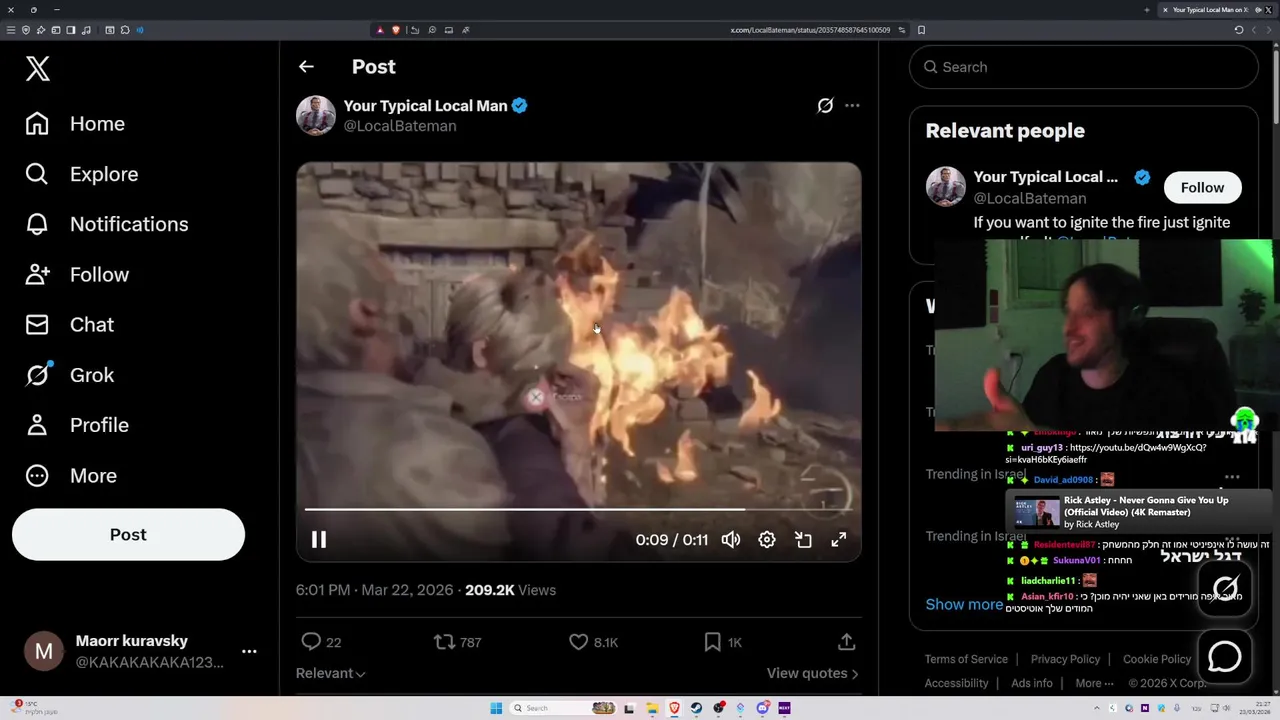Open Ads info footer link
Screen dimensions: 1280x720
1032,683
